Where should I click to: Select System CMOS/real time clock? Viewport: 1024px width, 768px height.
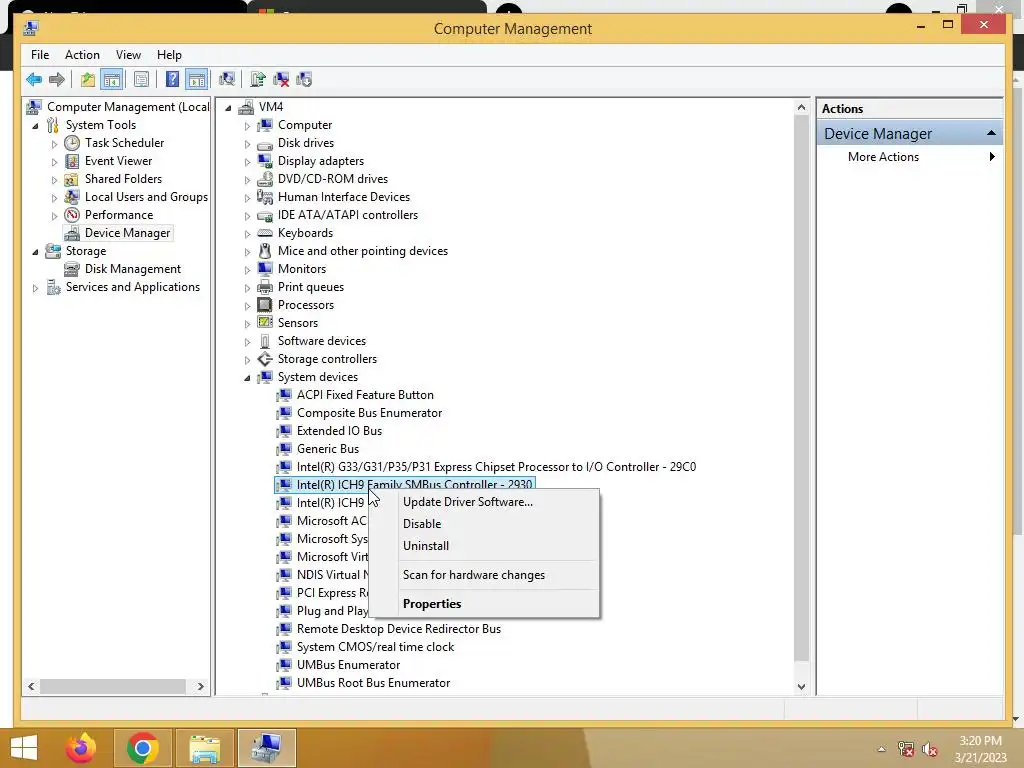(x=375, y=647)
